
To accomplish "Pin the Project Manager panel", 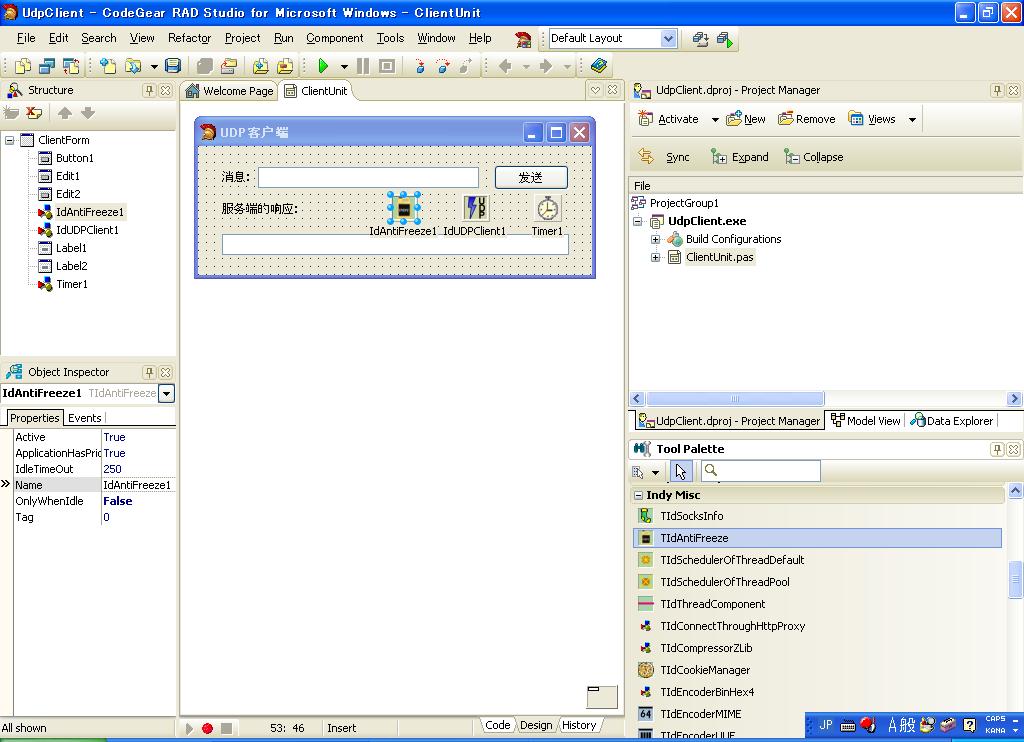I will [997, 90].
